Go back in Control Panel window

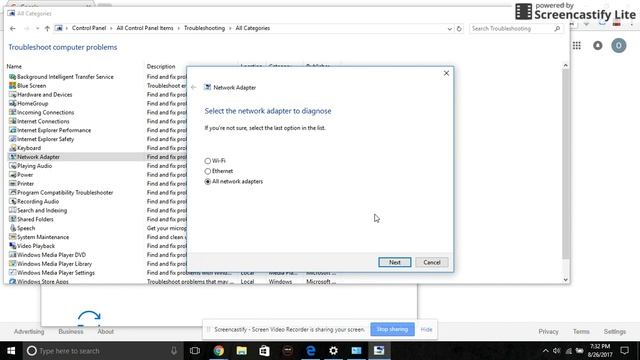tap(13, 29)
